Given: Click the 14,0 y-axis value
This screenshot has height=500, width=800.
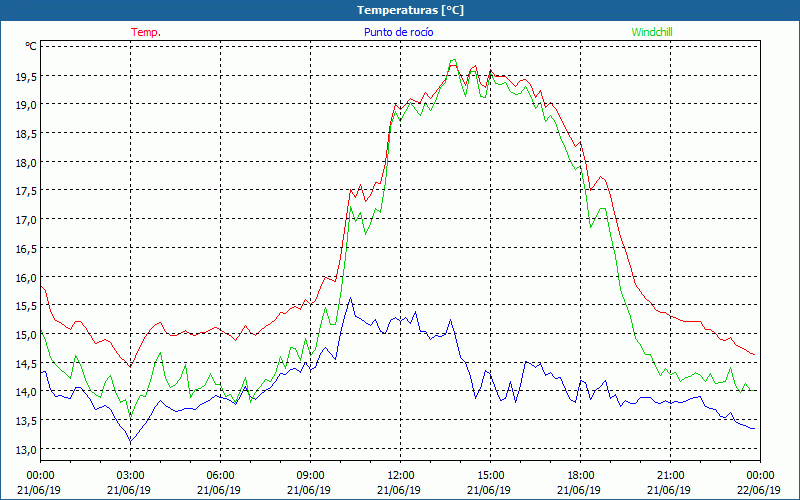Looking at the screenshot, I should 28,392.
